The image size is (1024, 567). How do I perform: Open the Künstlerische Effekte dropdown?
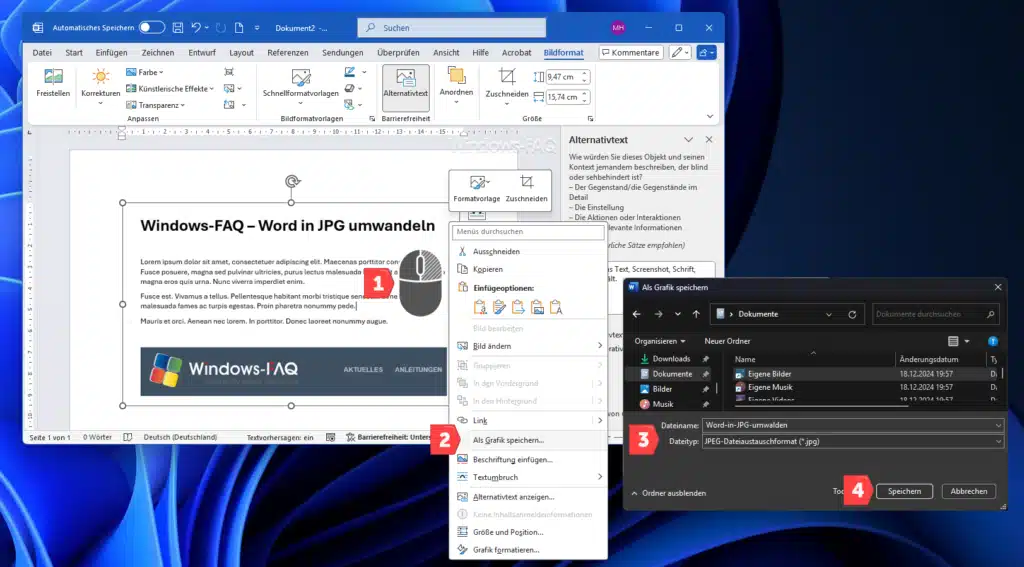tap(170, 88)
